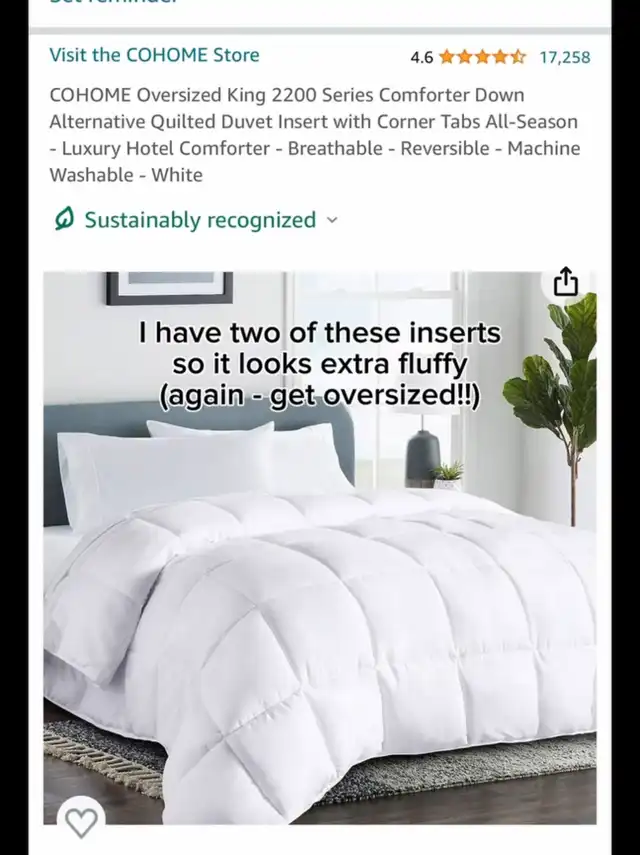Viewport: 640px width, 855px height.
Task: Open the white comforter product image
Action: (320, 548)
